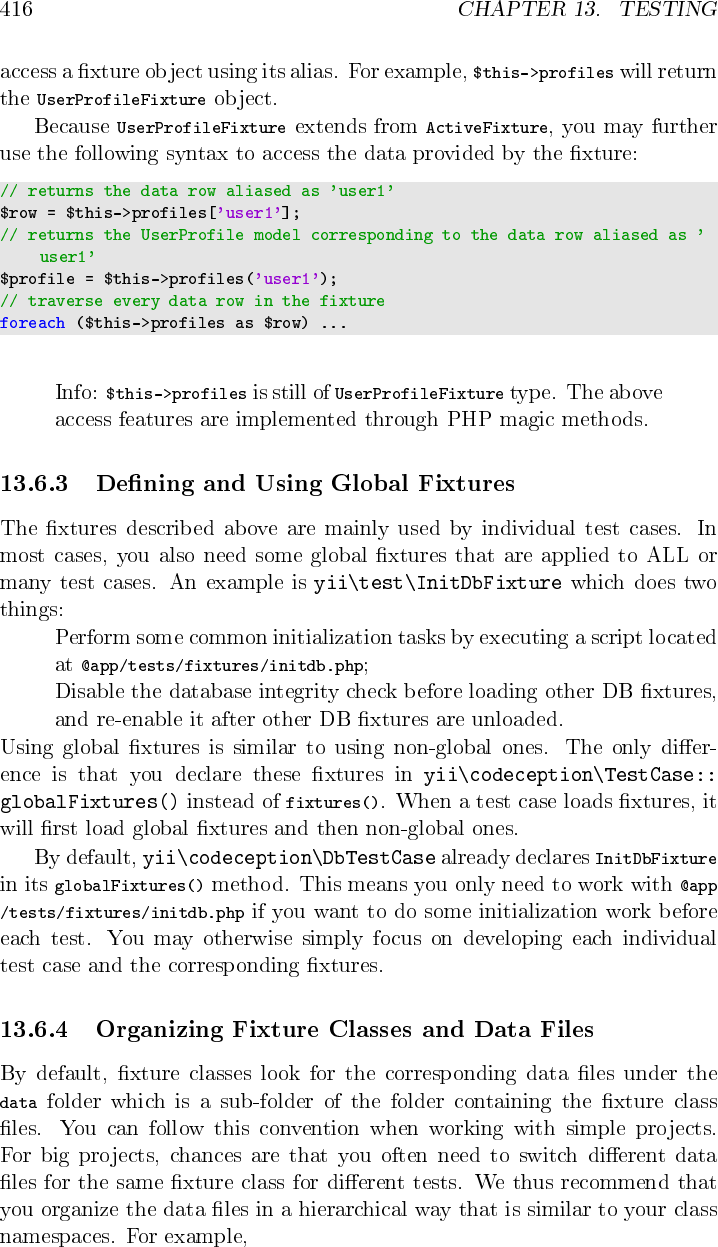Click 'yii\codeception\TestCase::' text

point(570,775)
